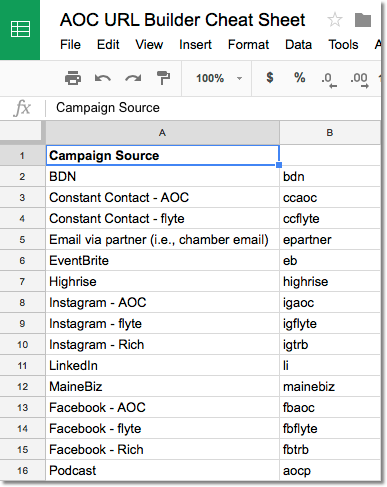
Task: Open the Data menu
Action: [x=298, y=45]
